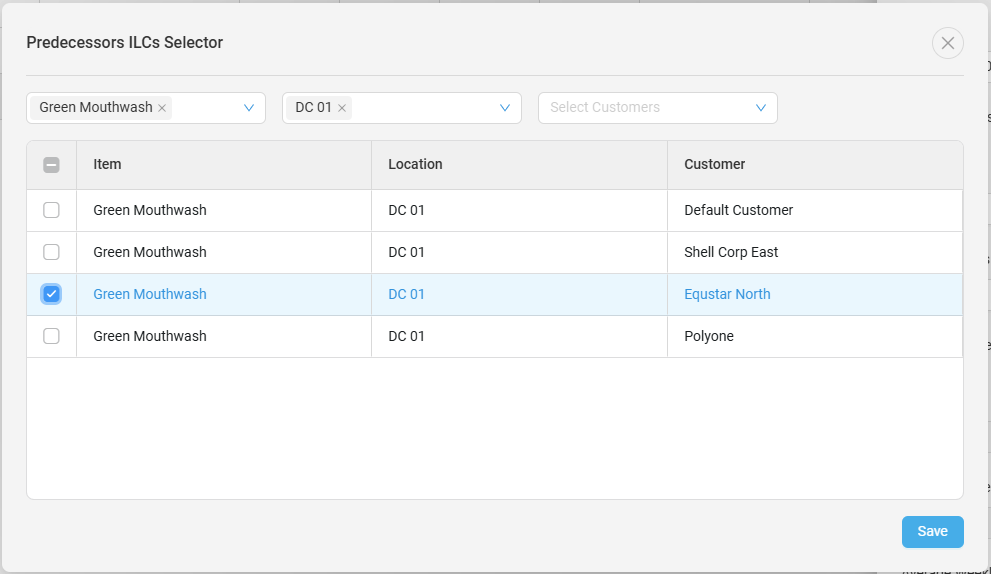Expand the location filter dropdown arrow

505,108
